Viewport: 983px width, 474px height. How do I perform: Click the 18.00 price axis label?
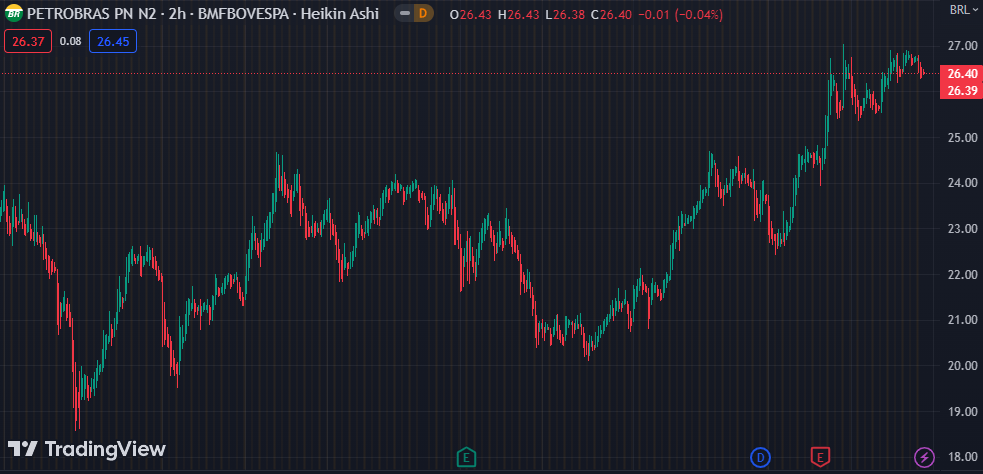click(x=962, y=458)
